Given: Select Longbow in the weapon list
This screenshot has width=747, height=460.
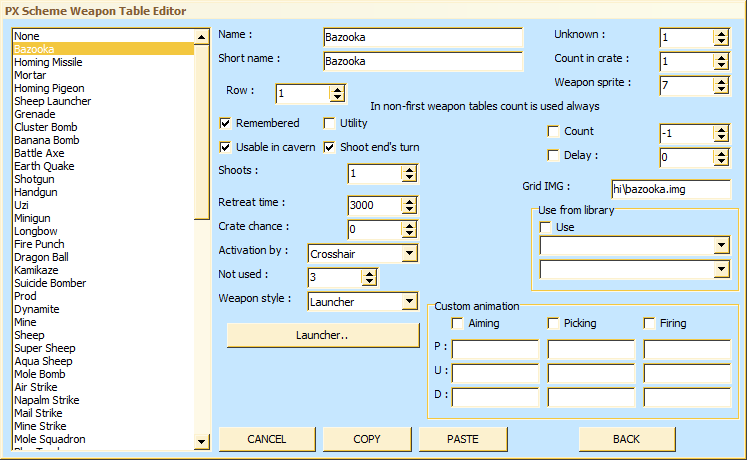Looking at the screenshot, I should pyautogui.click(x=103, y=231).
